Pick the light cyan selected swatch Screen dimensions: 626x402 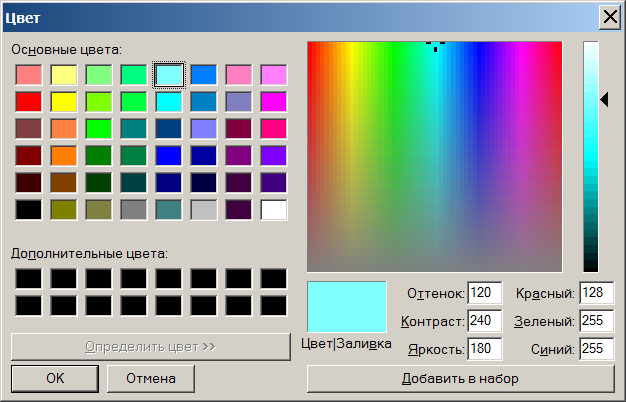[168, 74]
